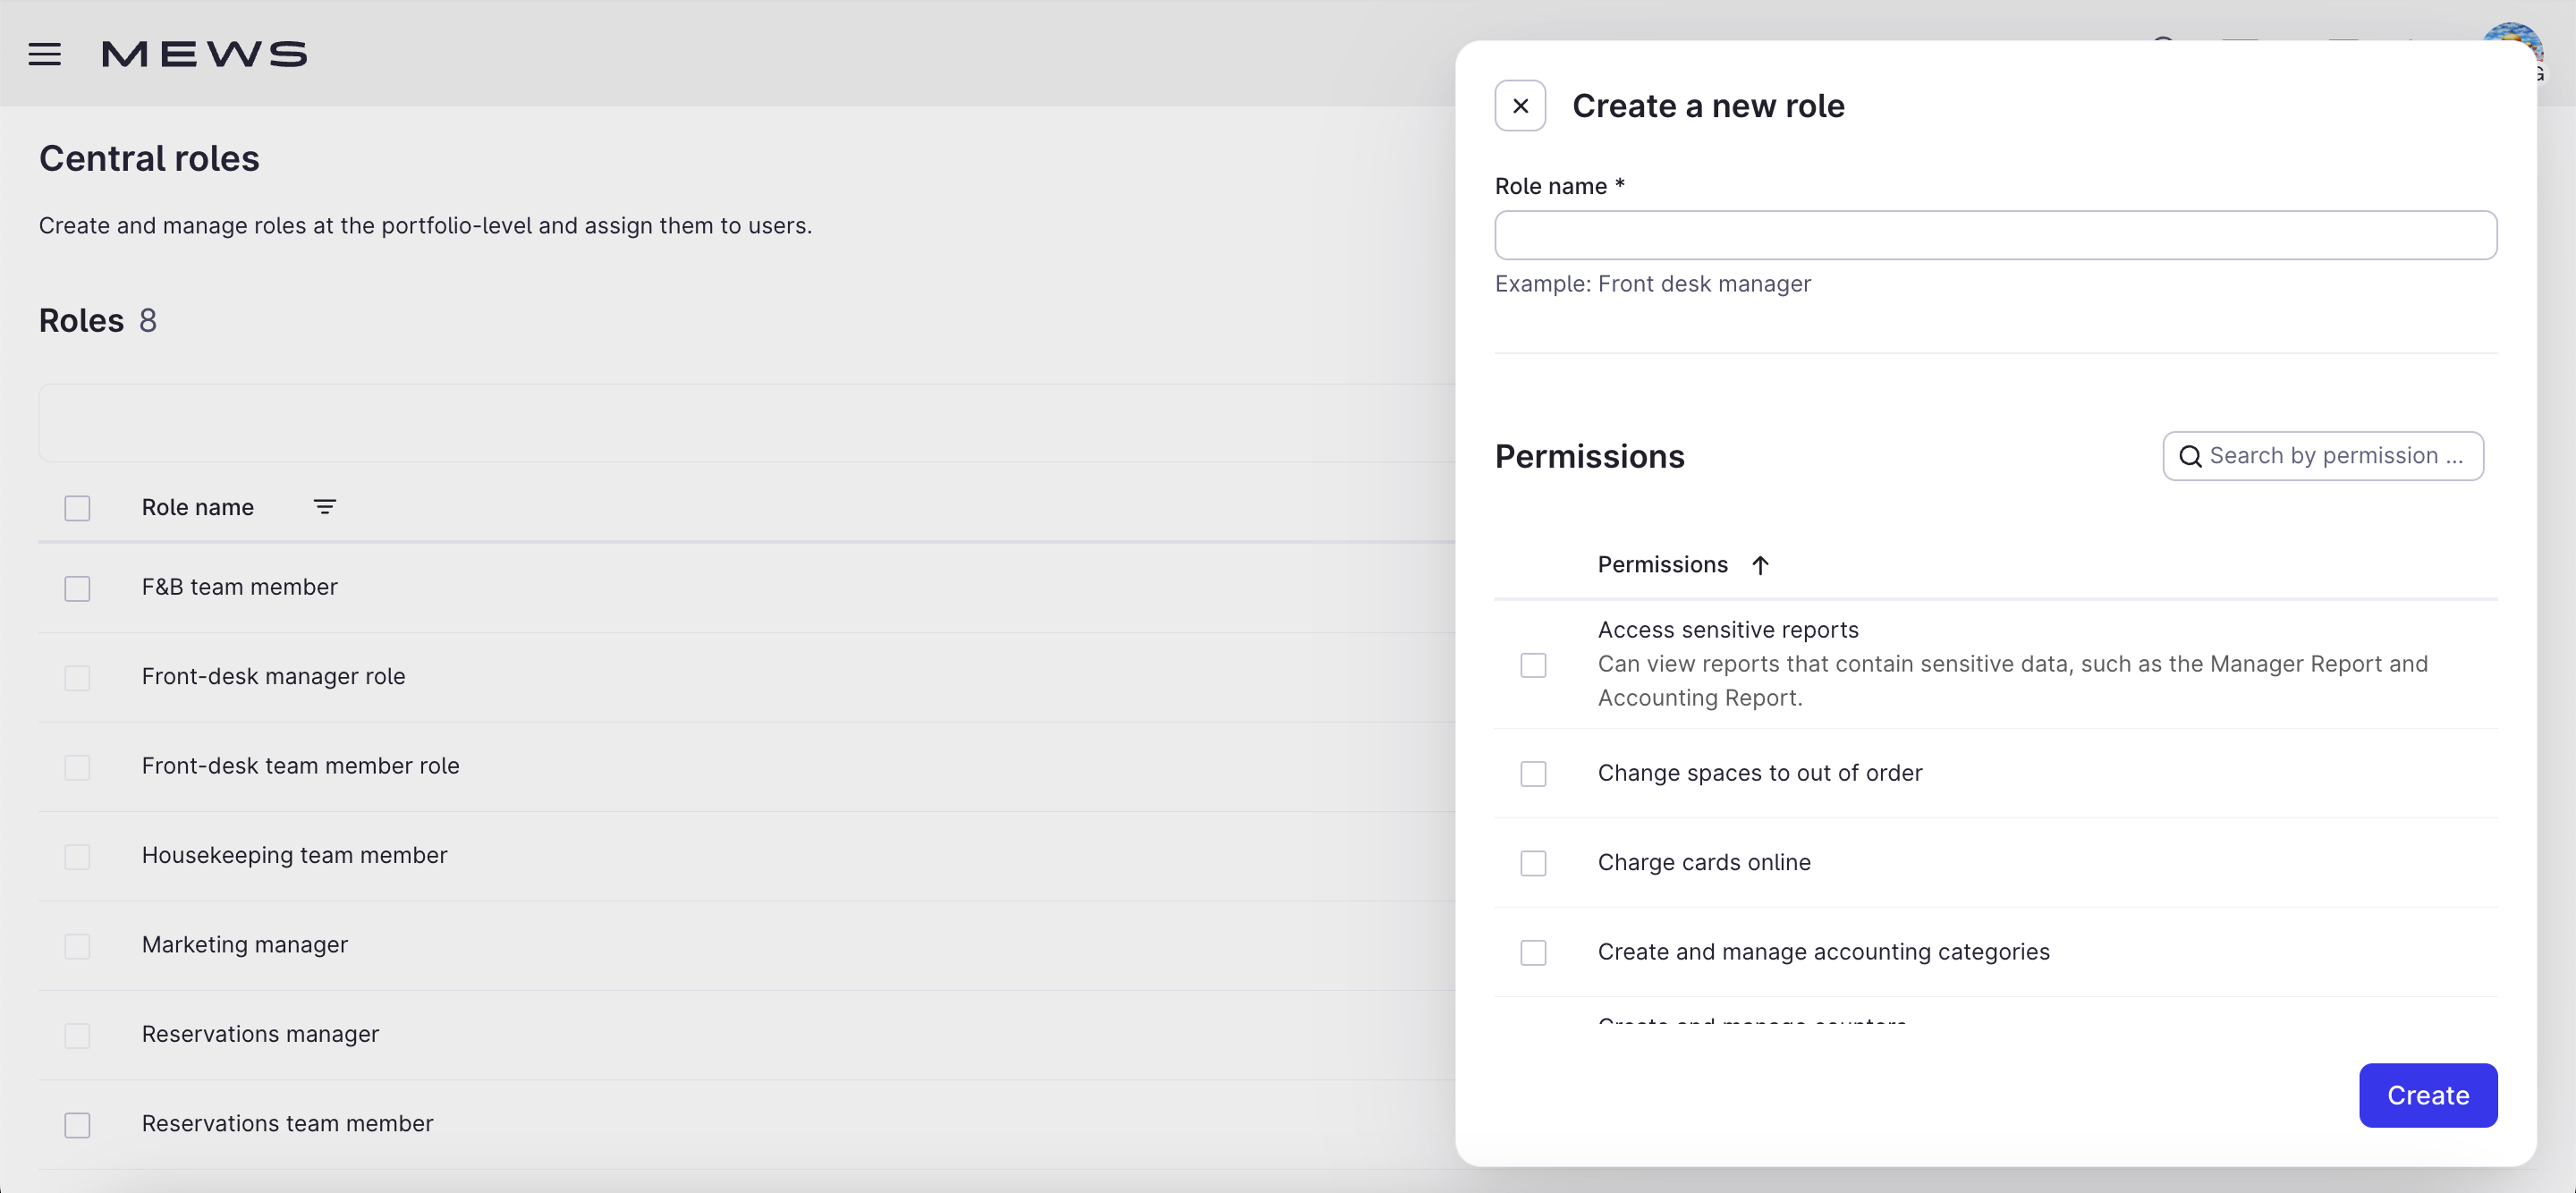Select the F&B team member checkbox
The image size is (2576, 1193).
(x=77, y=588)
